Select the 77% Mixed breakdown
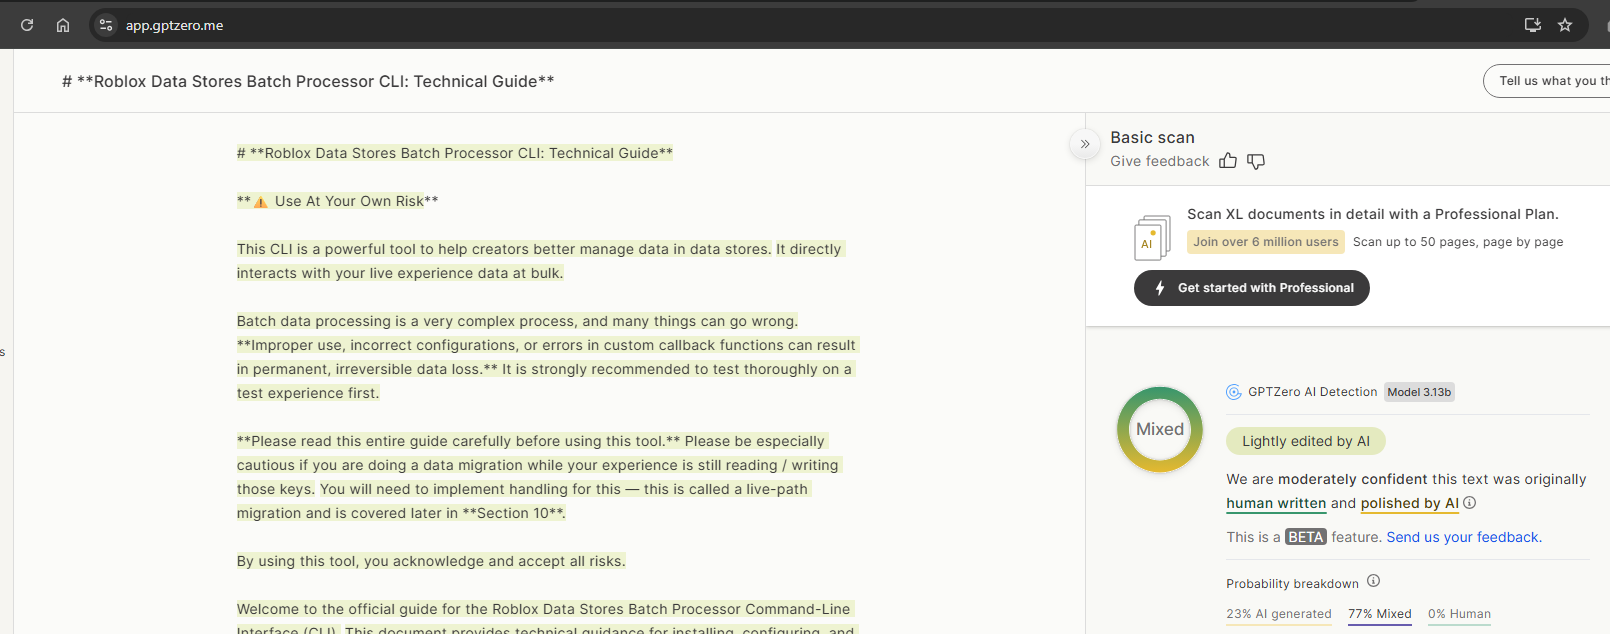Image resolution: width=1610 pixels, height=634 pixels. [1380, 615]
